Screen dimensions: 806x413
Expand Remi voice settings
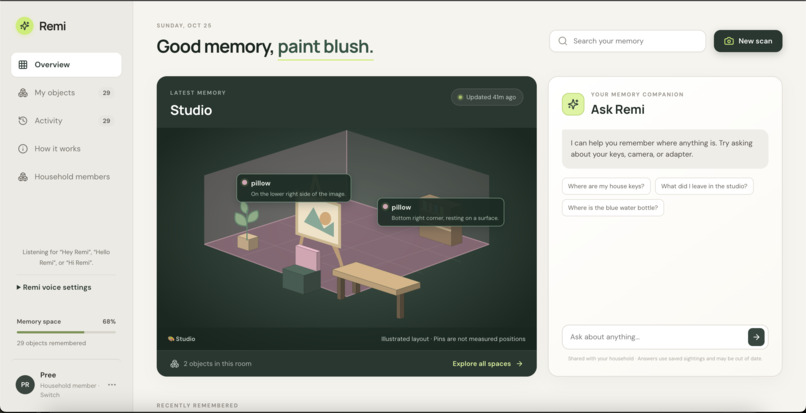tap(54, 288)
